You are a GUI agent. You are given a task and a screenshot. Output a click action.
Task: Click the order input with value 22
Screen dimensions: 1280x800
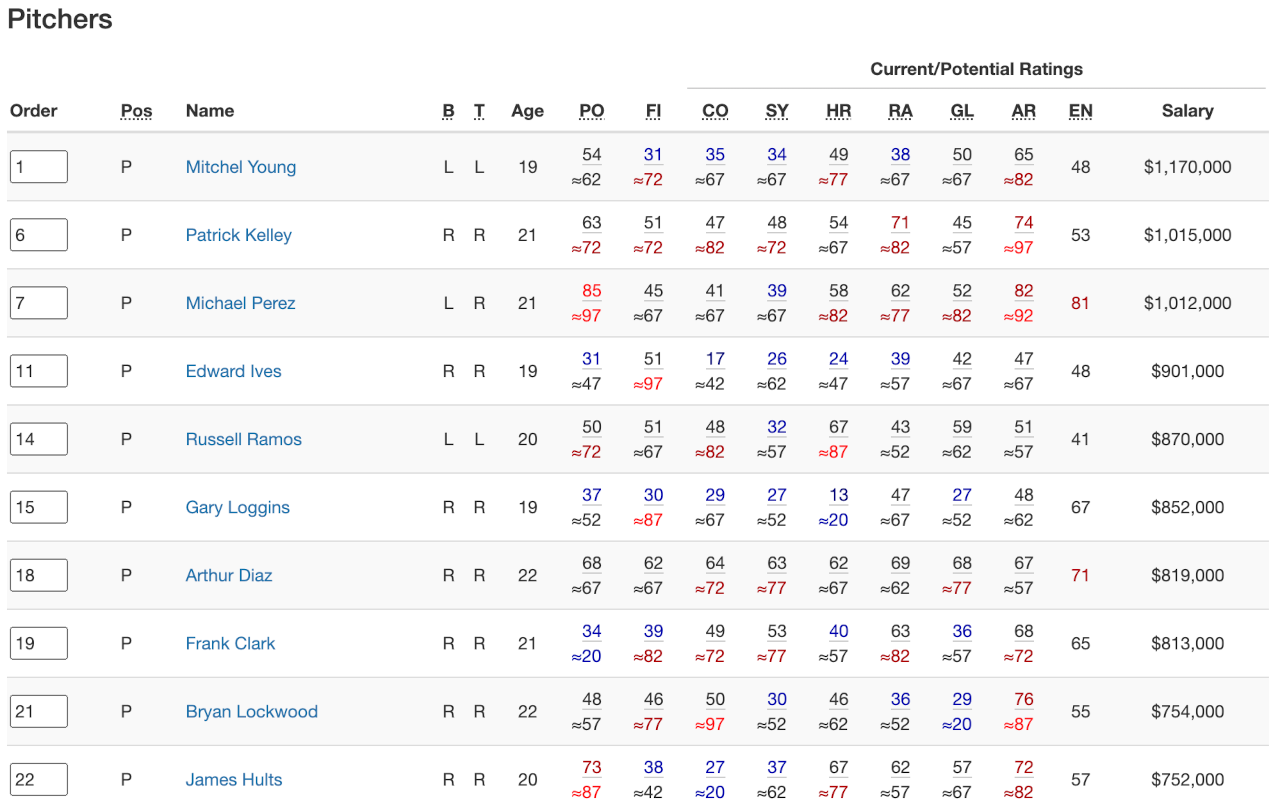[39, 779]
